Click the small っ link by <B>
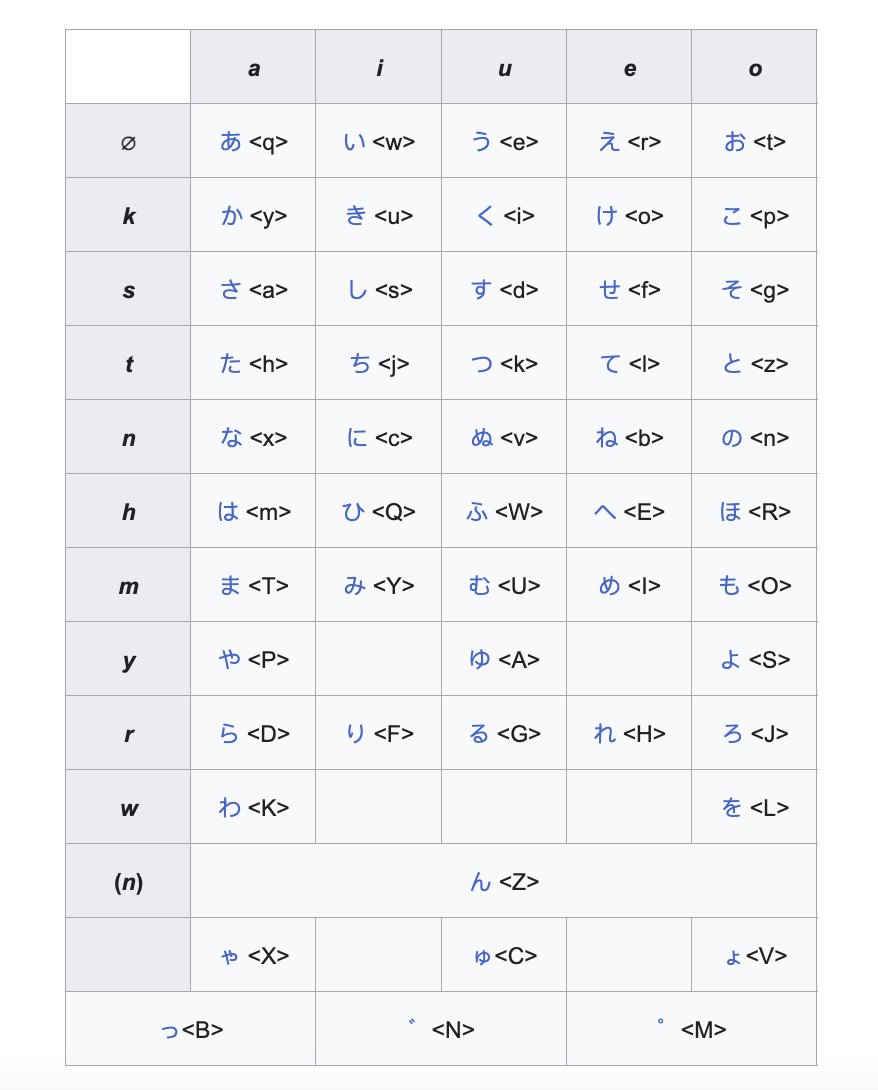The width and height of the screenshot is (878, 1090). pos(170,1030)
